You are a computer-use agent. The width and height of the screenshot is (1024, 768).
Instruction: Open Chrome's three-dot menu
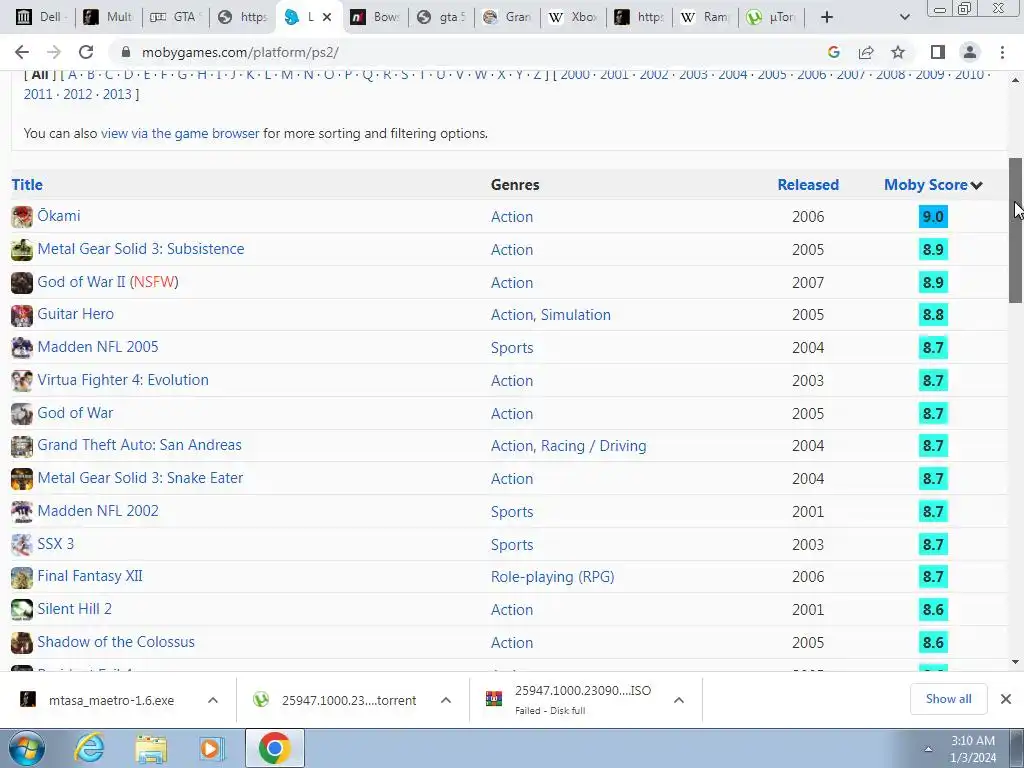(1002, 52)
